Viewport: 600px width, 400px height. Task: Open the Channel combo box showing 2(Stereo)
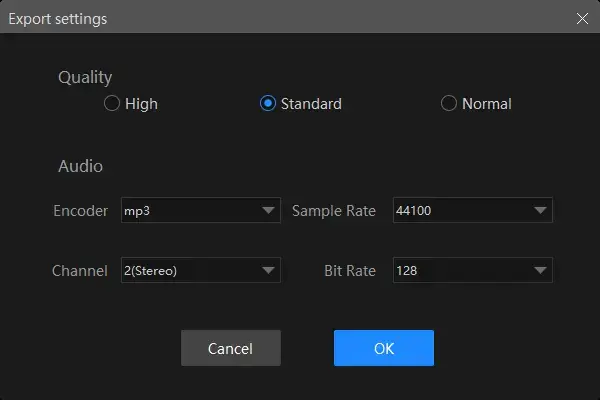188,270
